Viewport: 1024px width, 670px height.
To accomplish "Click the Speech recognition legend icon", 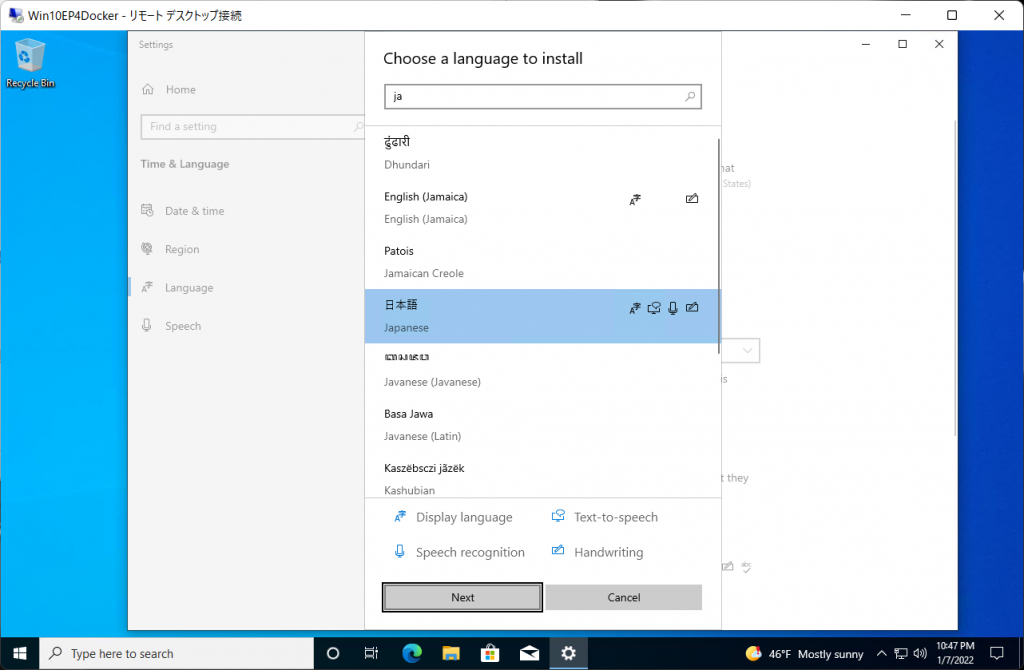I will [x=400, y=552].
